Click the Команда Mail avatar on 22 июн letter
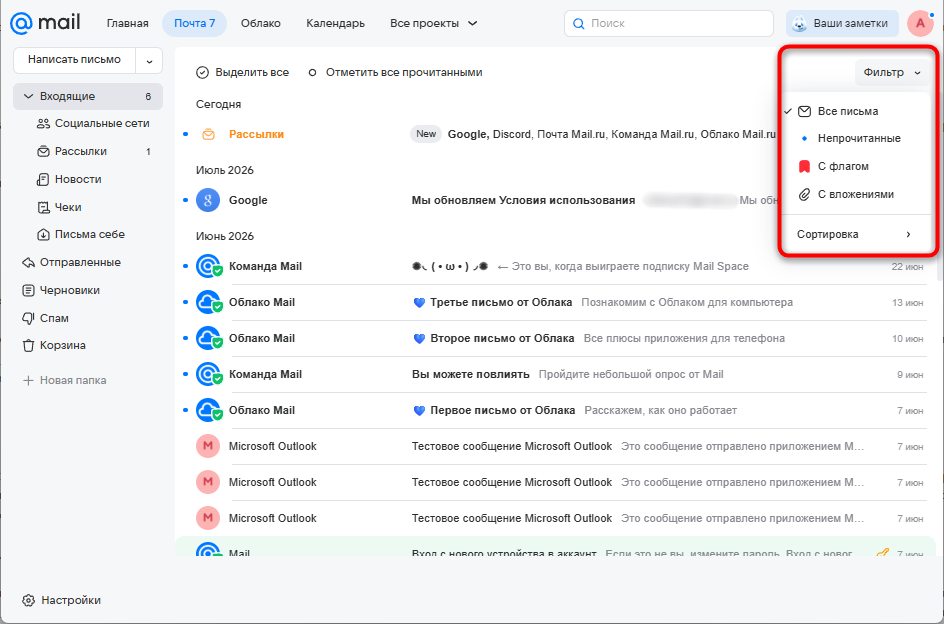 click(x=208, y=266)
